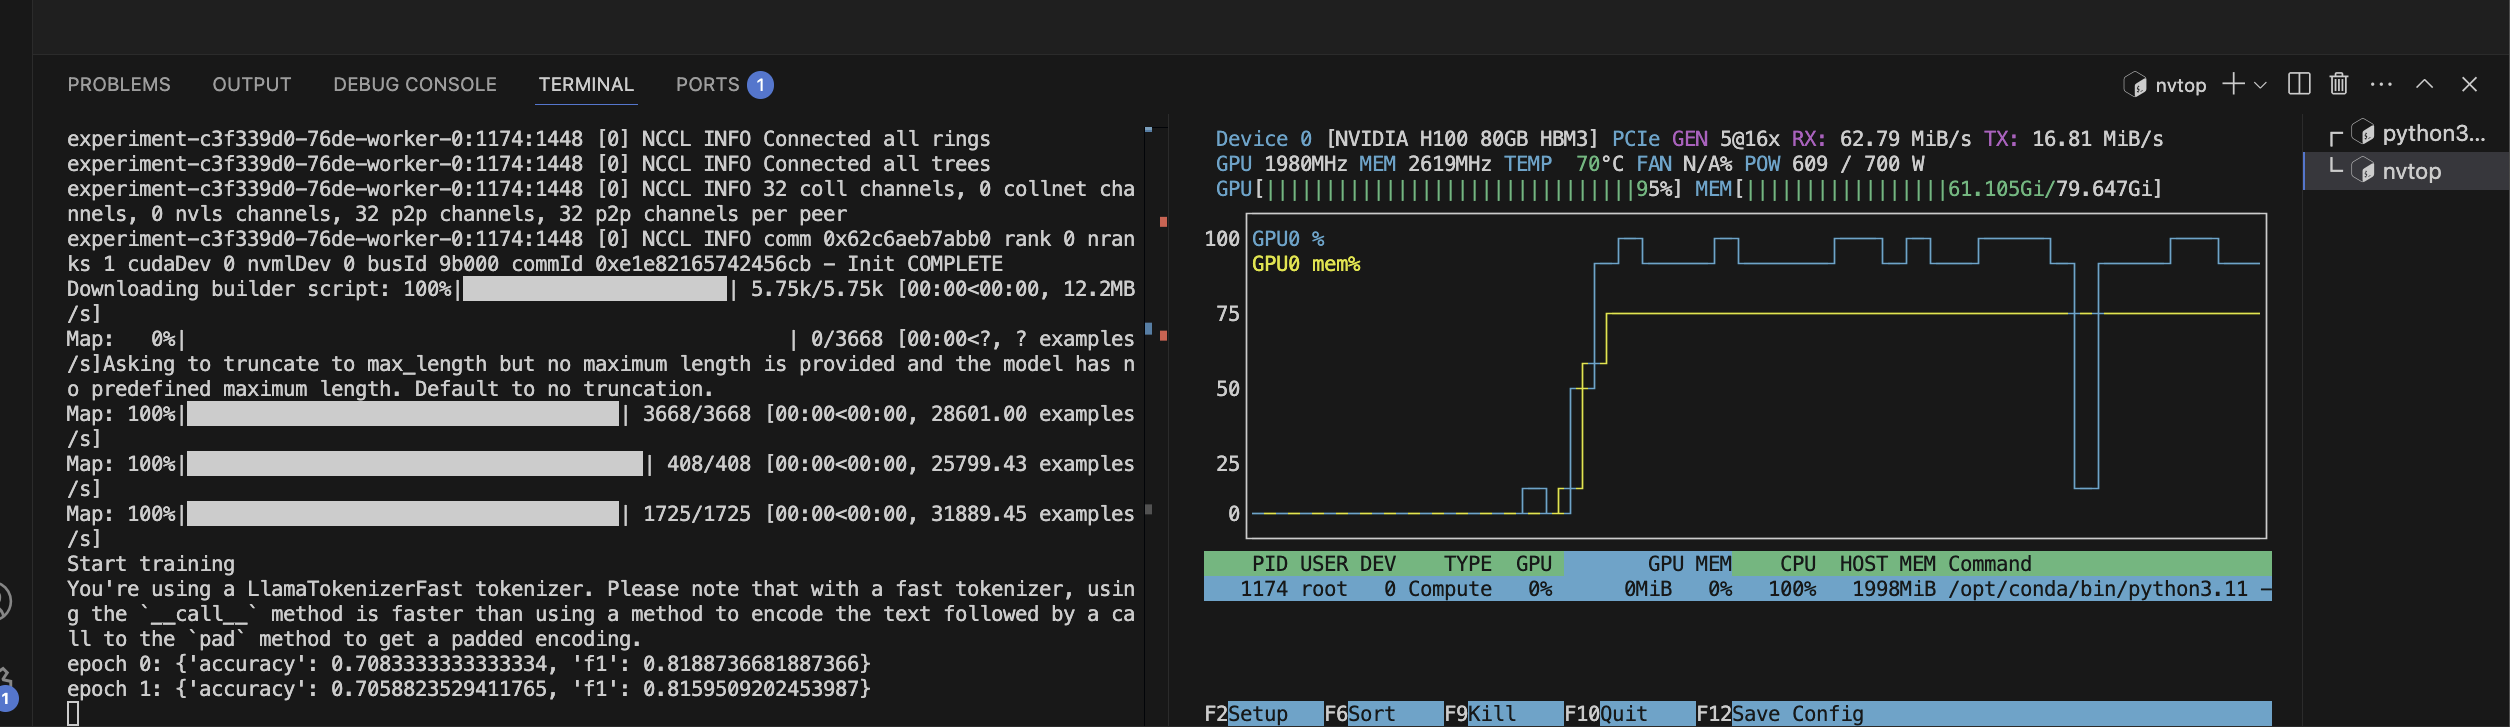Viewport: 2510px width, 727px height.
Task: Click the PORTS badge showing 1
Action: pyautogui.click(x=760, y=85)
